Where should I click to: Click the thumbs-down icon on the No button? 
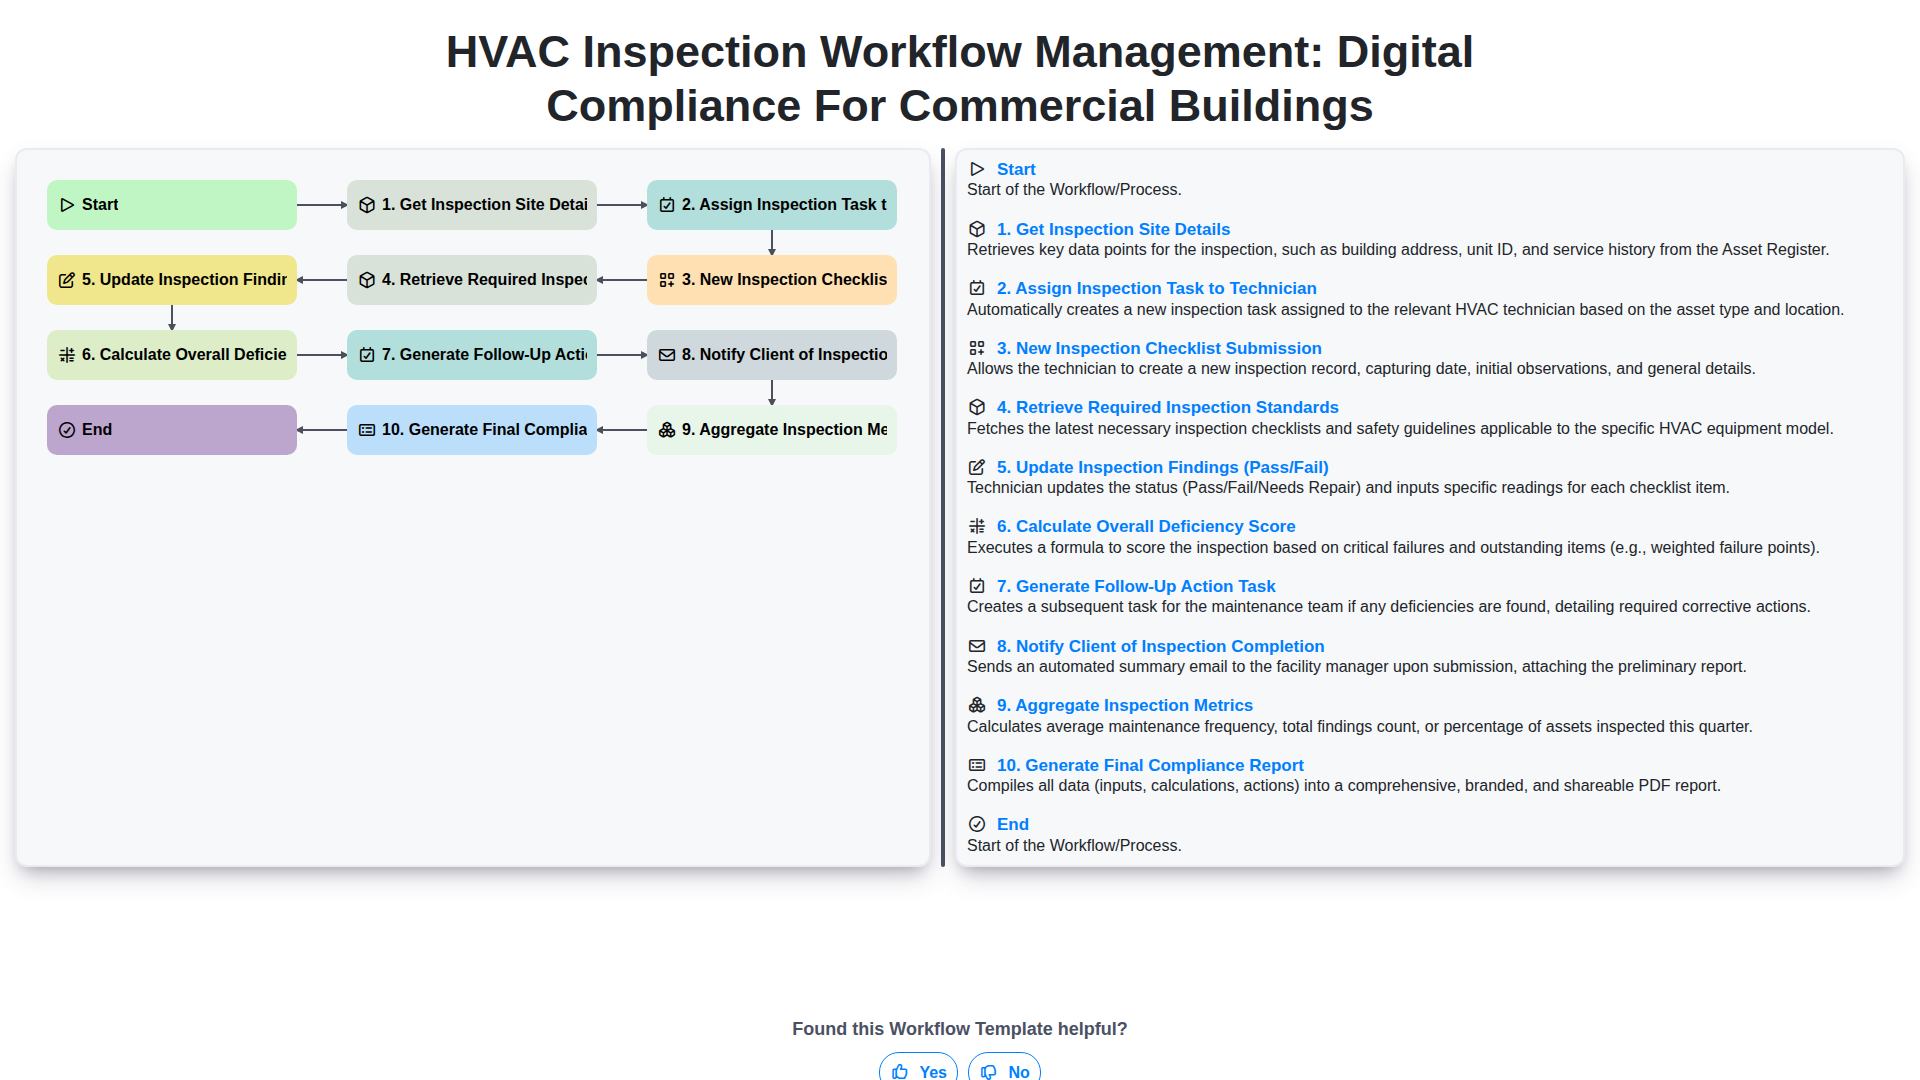989,1071
